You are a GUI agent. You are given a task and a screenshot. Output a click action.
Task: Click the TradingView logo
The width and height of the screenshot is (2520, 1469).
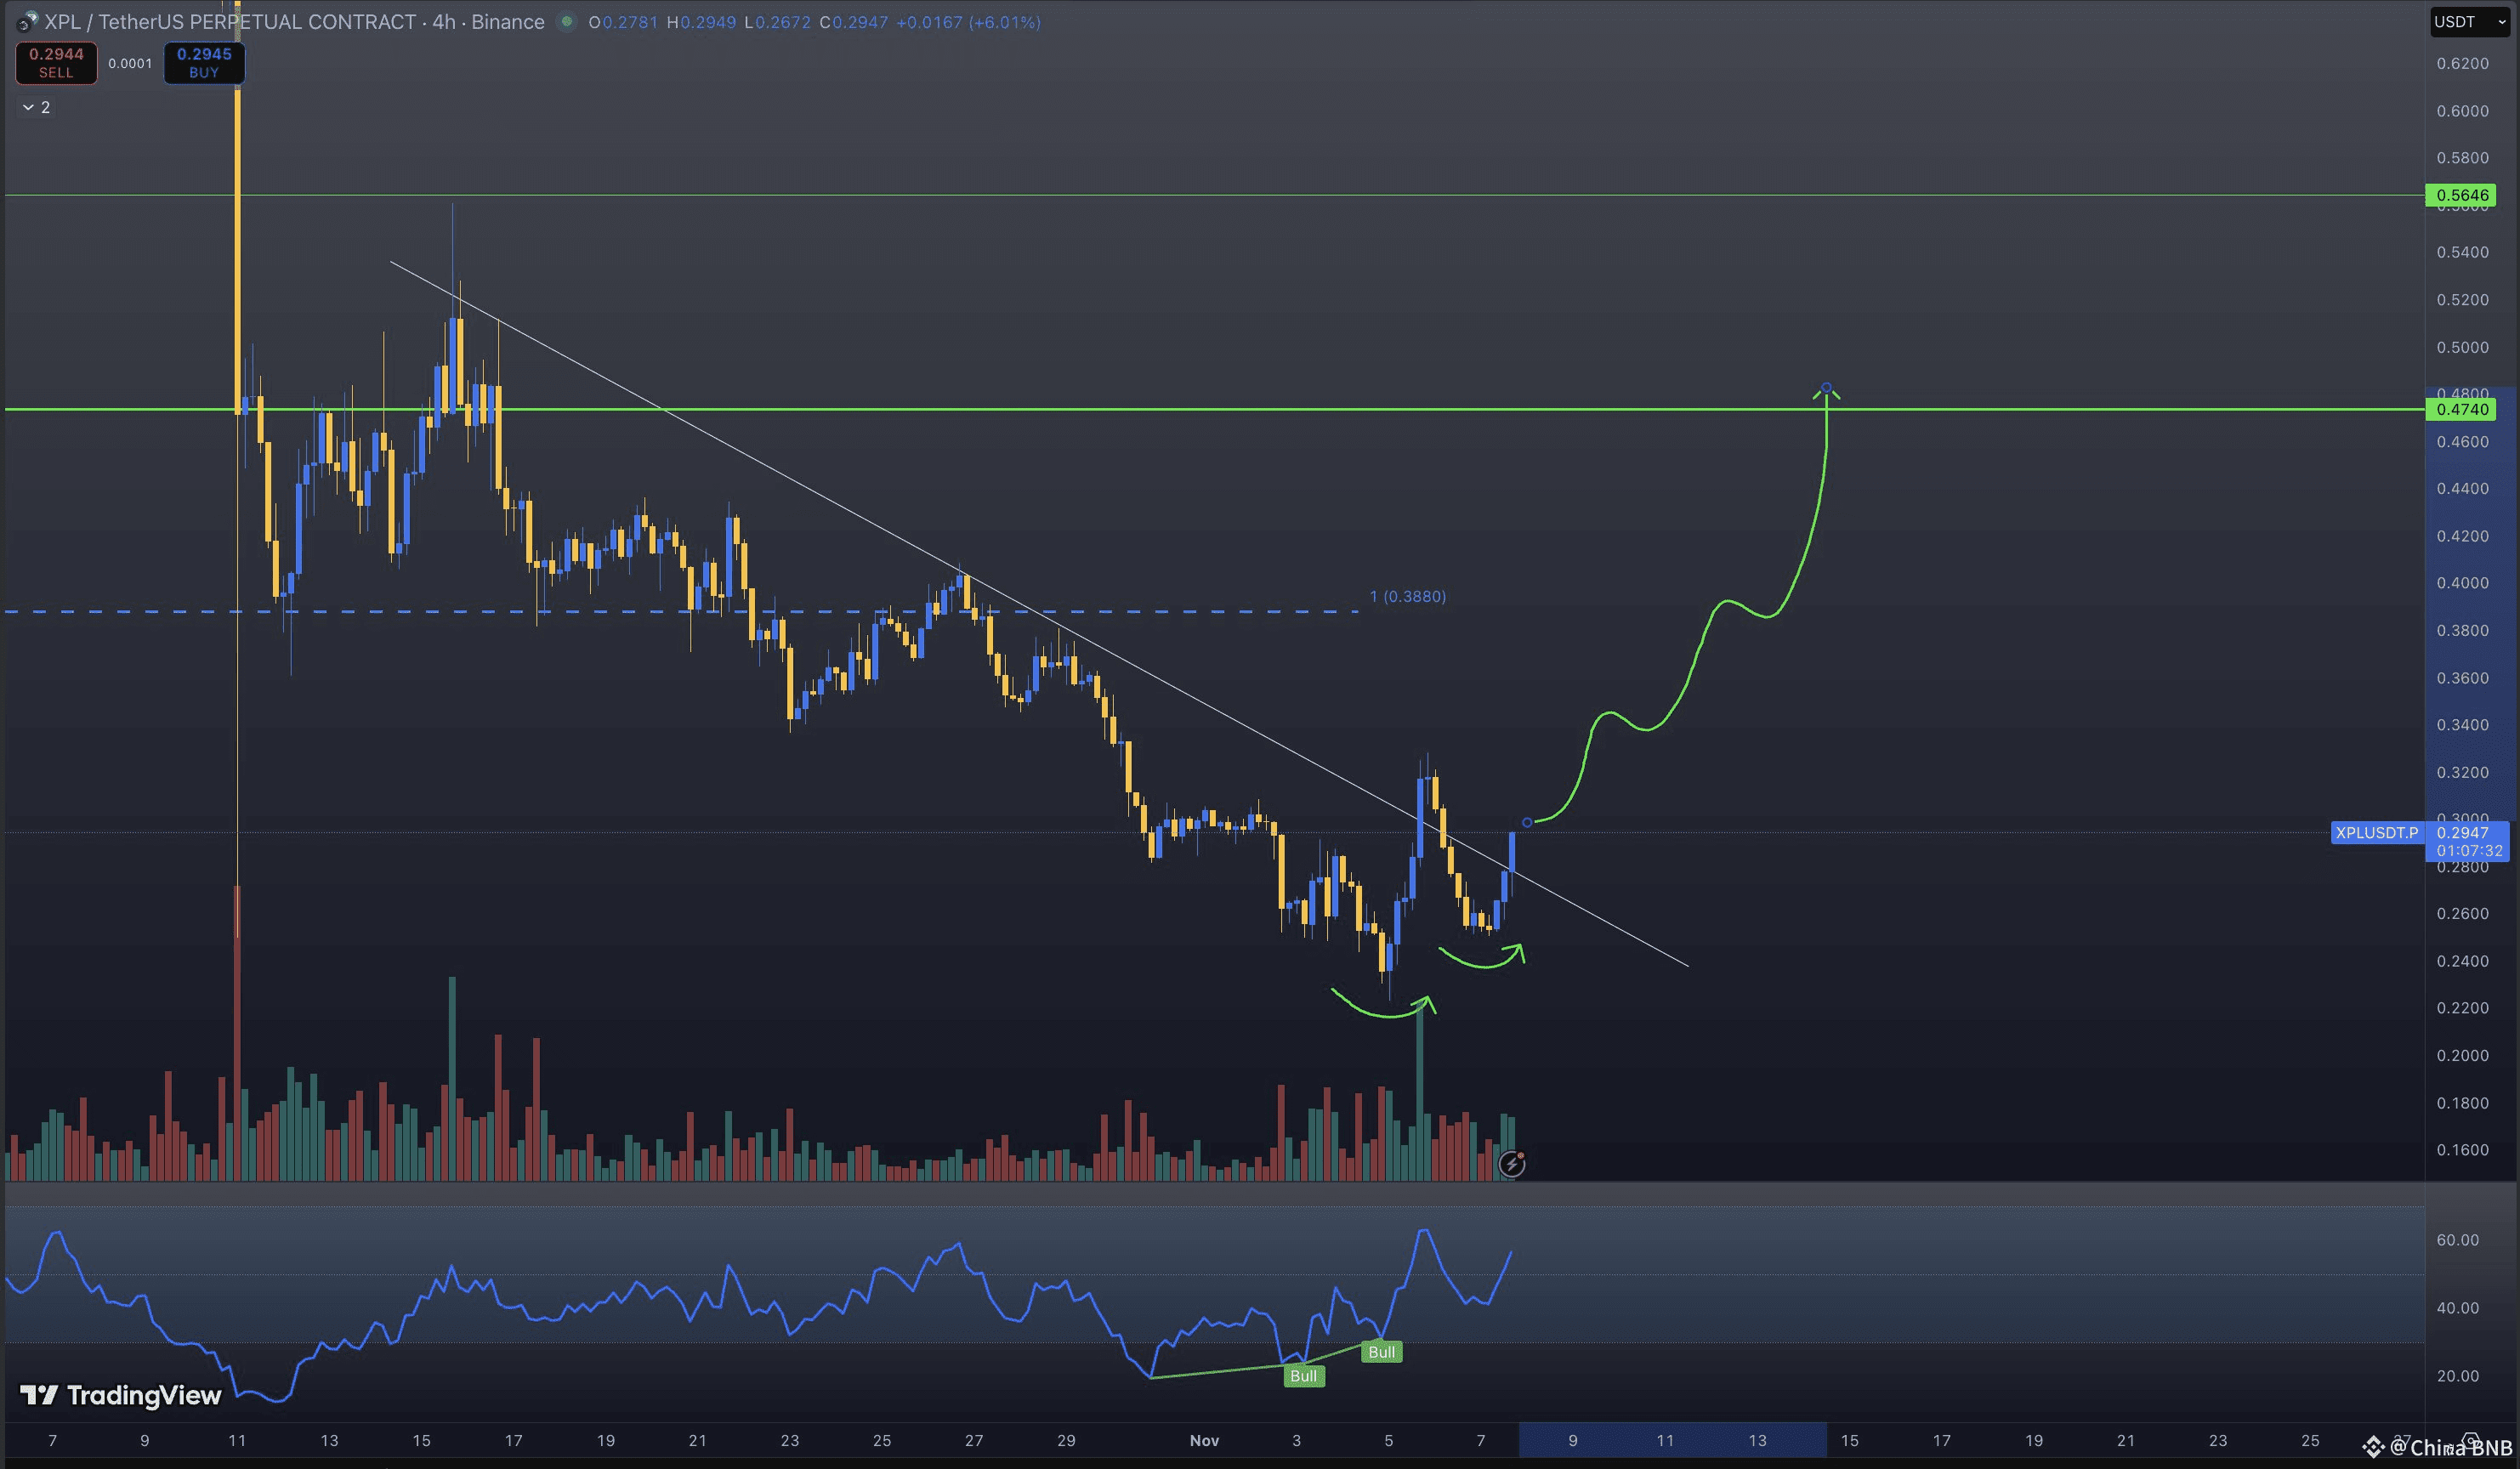point(121,1395)
